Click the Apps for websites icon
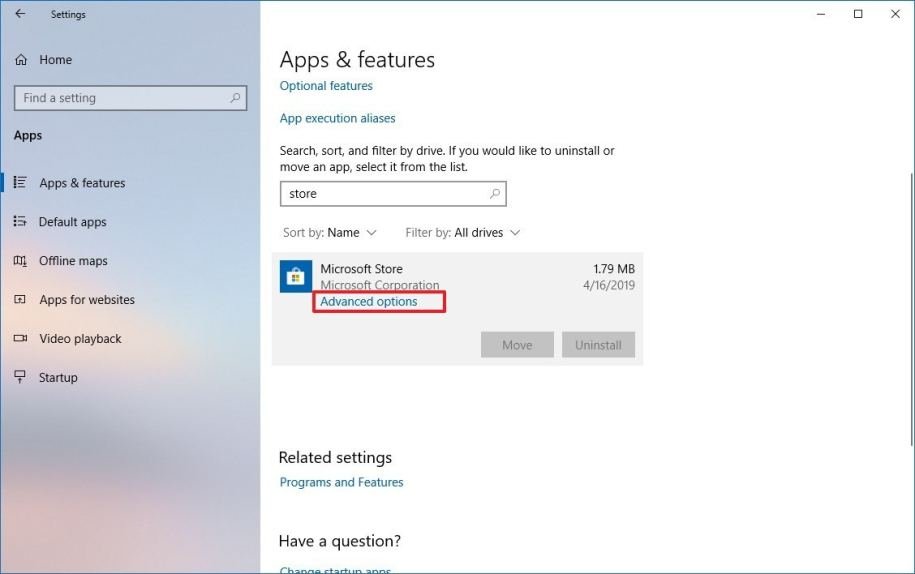The width and height of the screenshot is (915, 574). (x=20, y=300)
